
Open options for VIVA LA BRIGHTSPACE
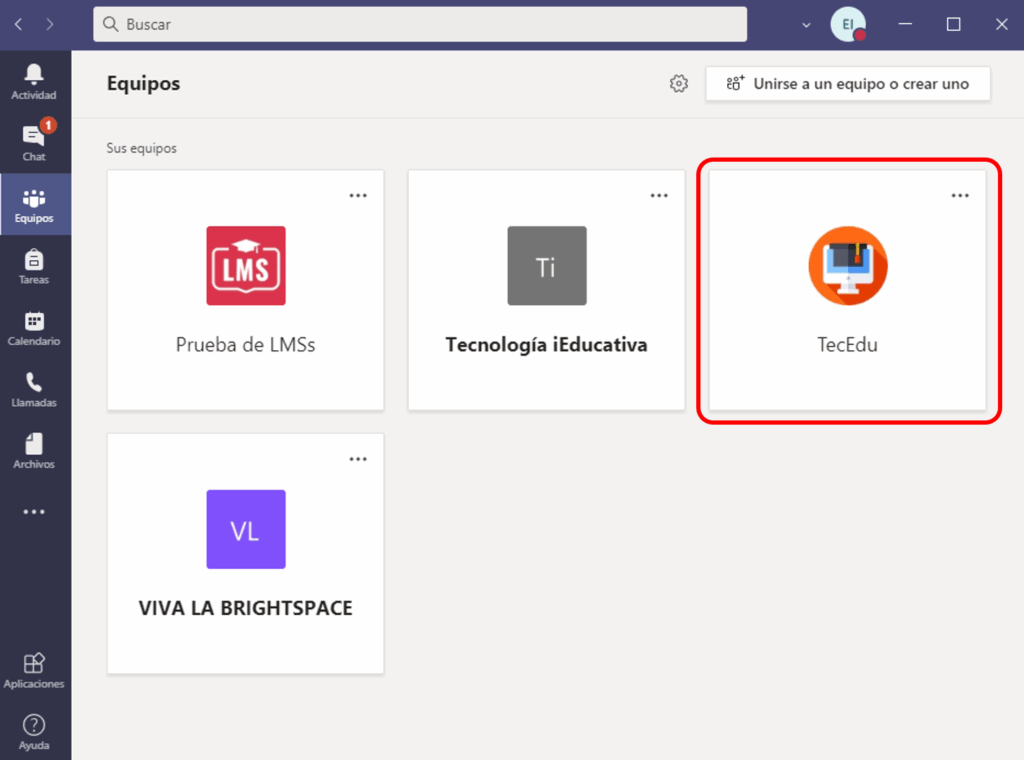358,459
